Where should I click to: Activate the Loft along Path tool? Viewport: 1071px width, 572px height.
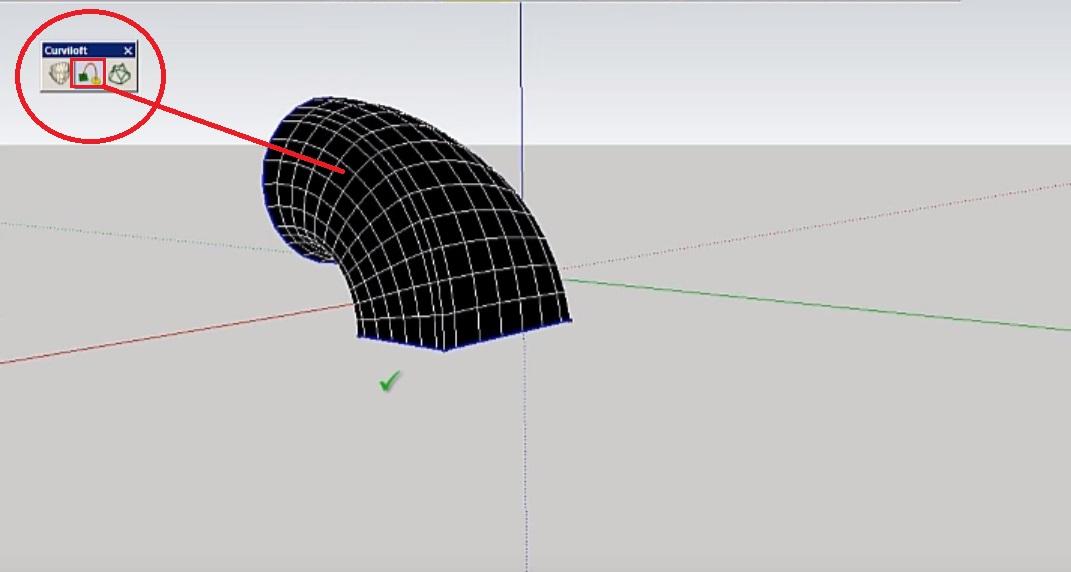89,74
